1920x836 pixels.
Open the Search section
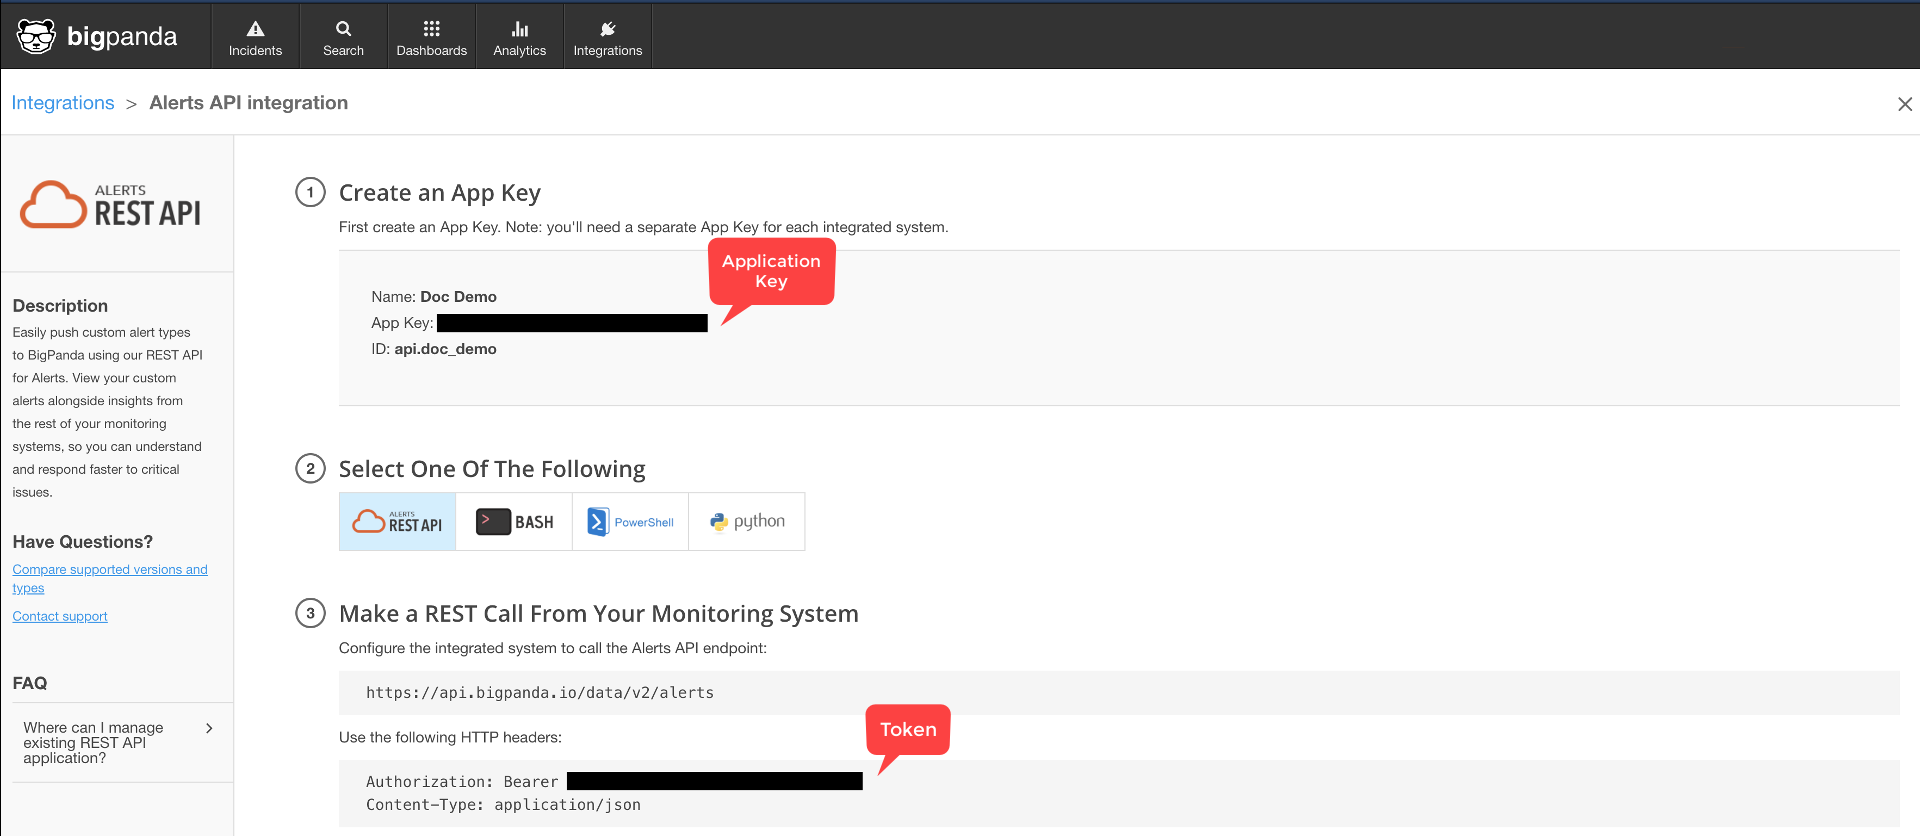click(x=343, y=37)
